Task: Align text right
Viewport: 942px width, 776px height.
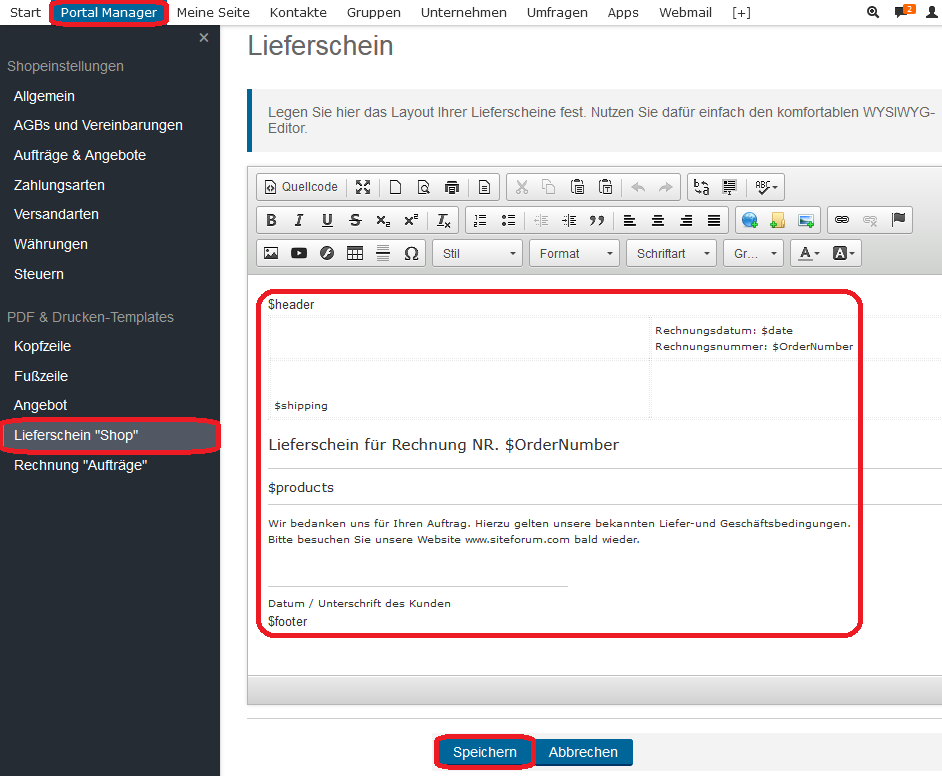Action: coord(686,220)
